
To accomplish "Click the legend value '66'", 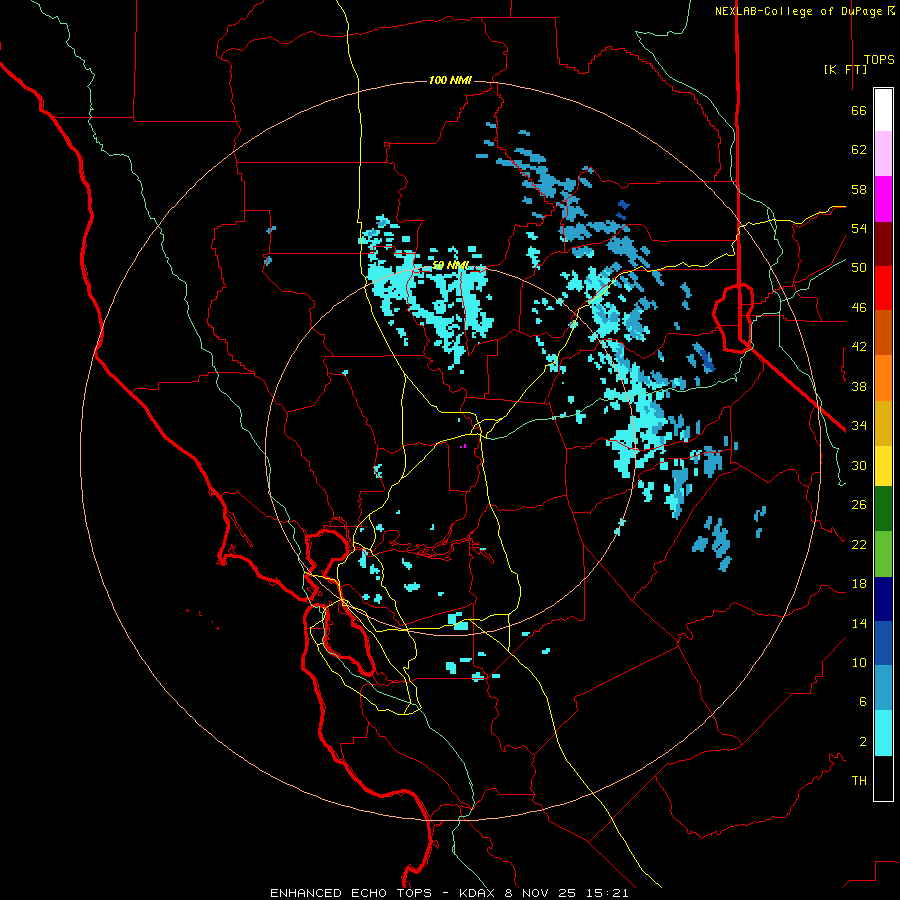I will pyautogui.click(x=859, y=110).
